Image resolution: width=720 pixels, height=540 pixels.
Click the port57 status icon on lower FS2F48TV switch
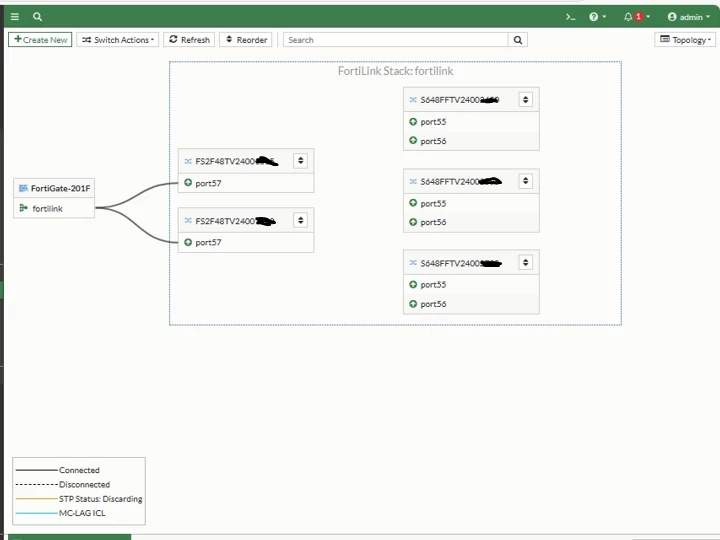tap(188, 242)
